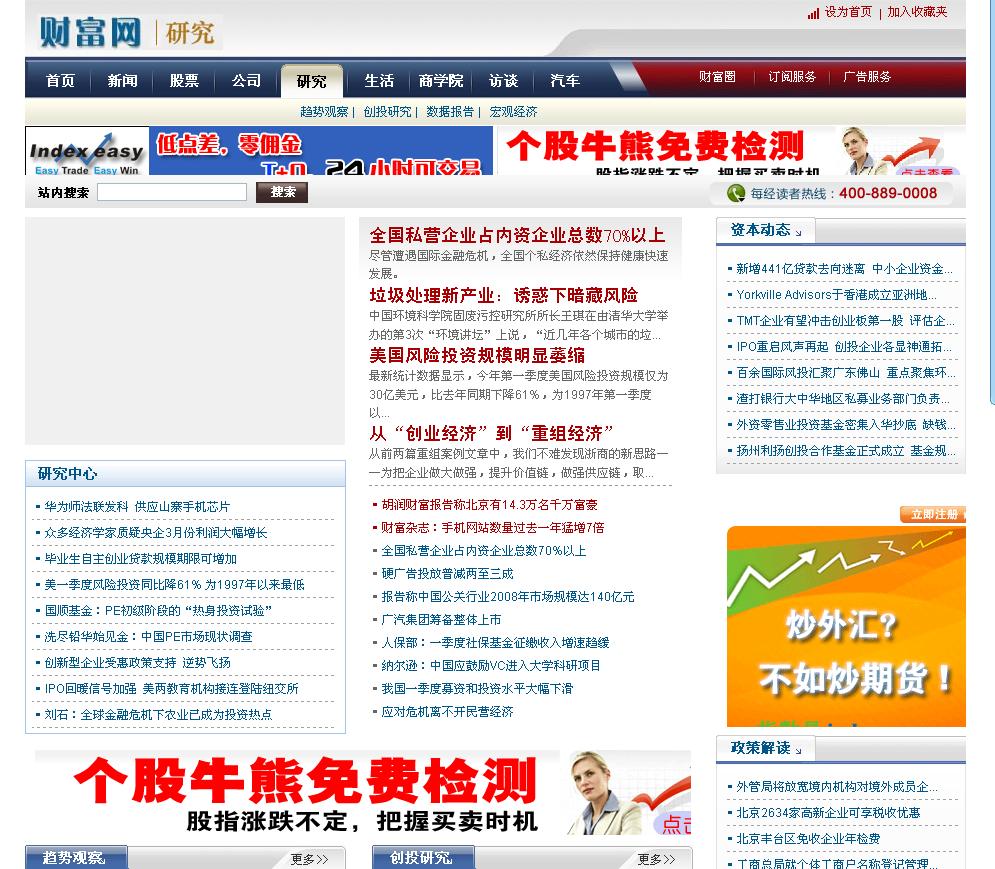Click the arrow icon next to 政策解读

point(798,751)
